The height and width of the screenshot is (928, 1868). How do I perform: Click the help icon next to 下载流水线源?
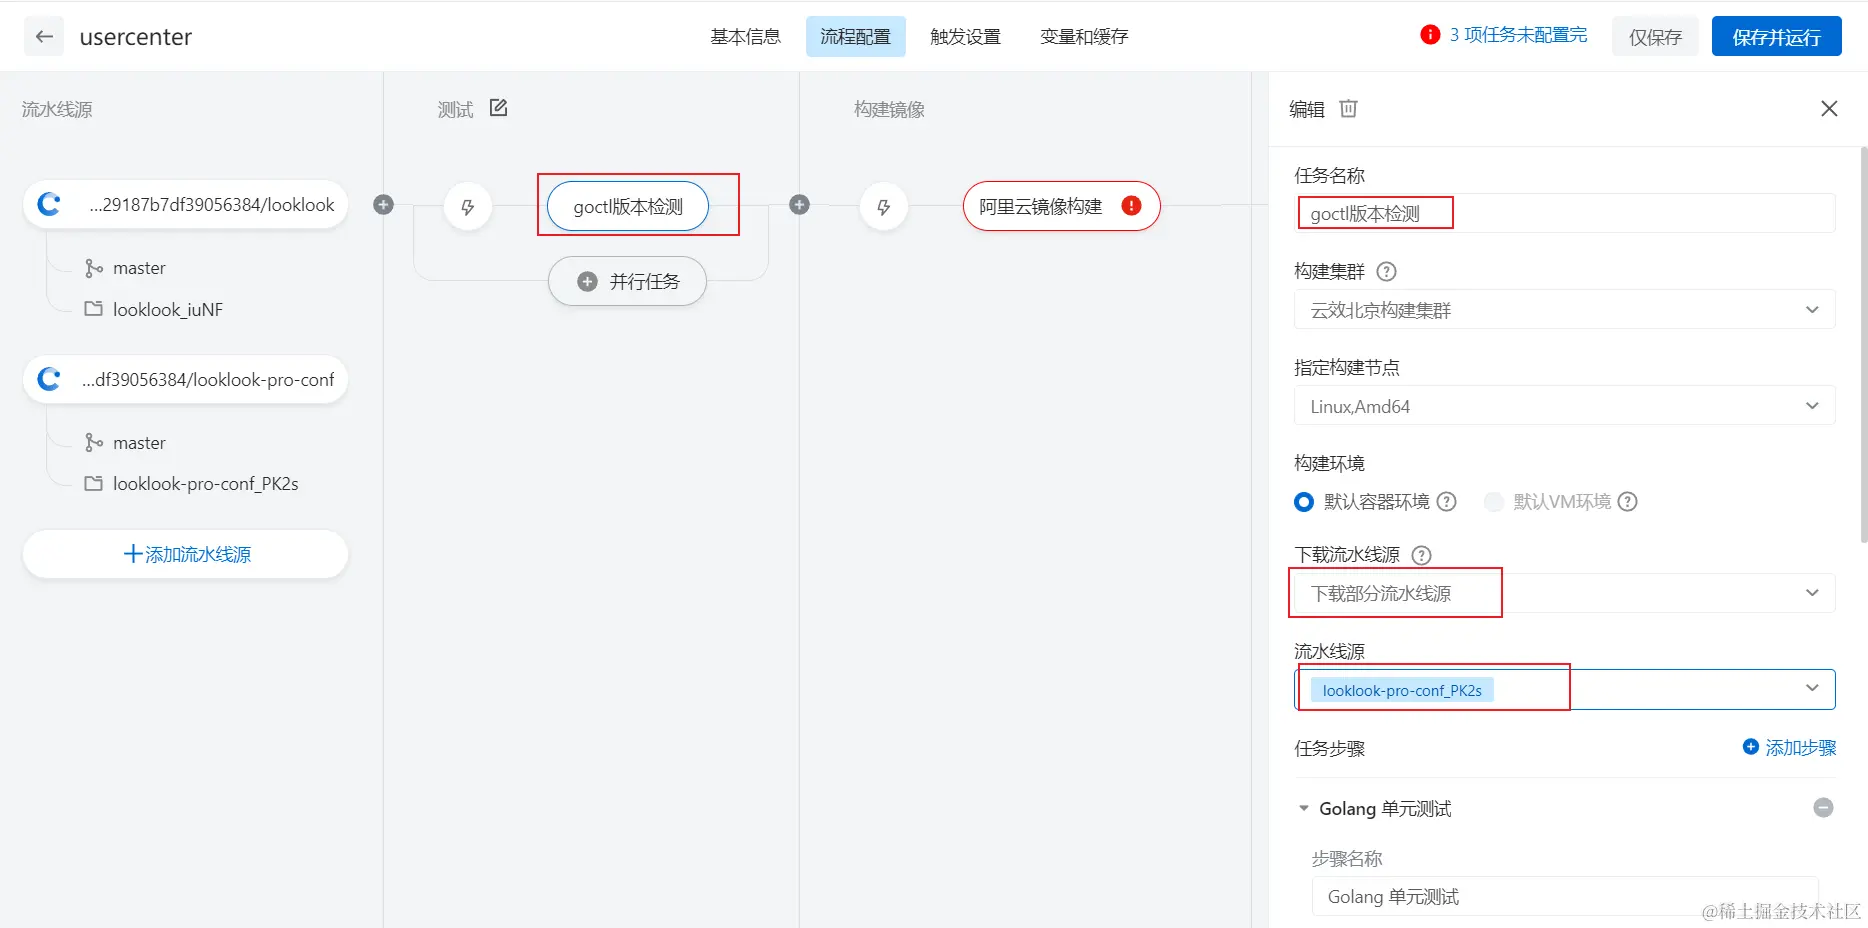tap(1421, 555)
